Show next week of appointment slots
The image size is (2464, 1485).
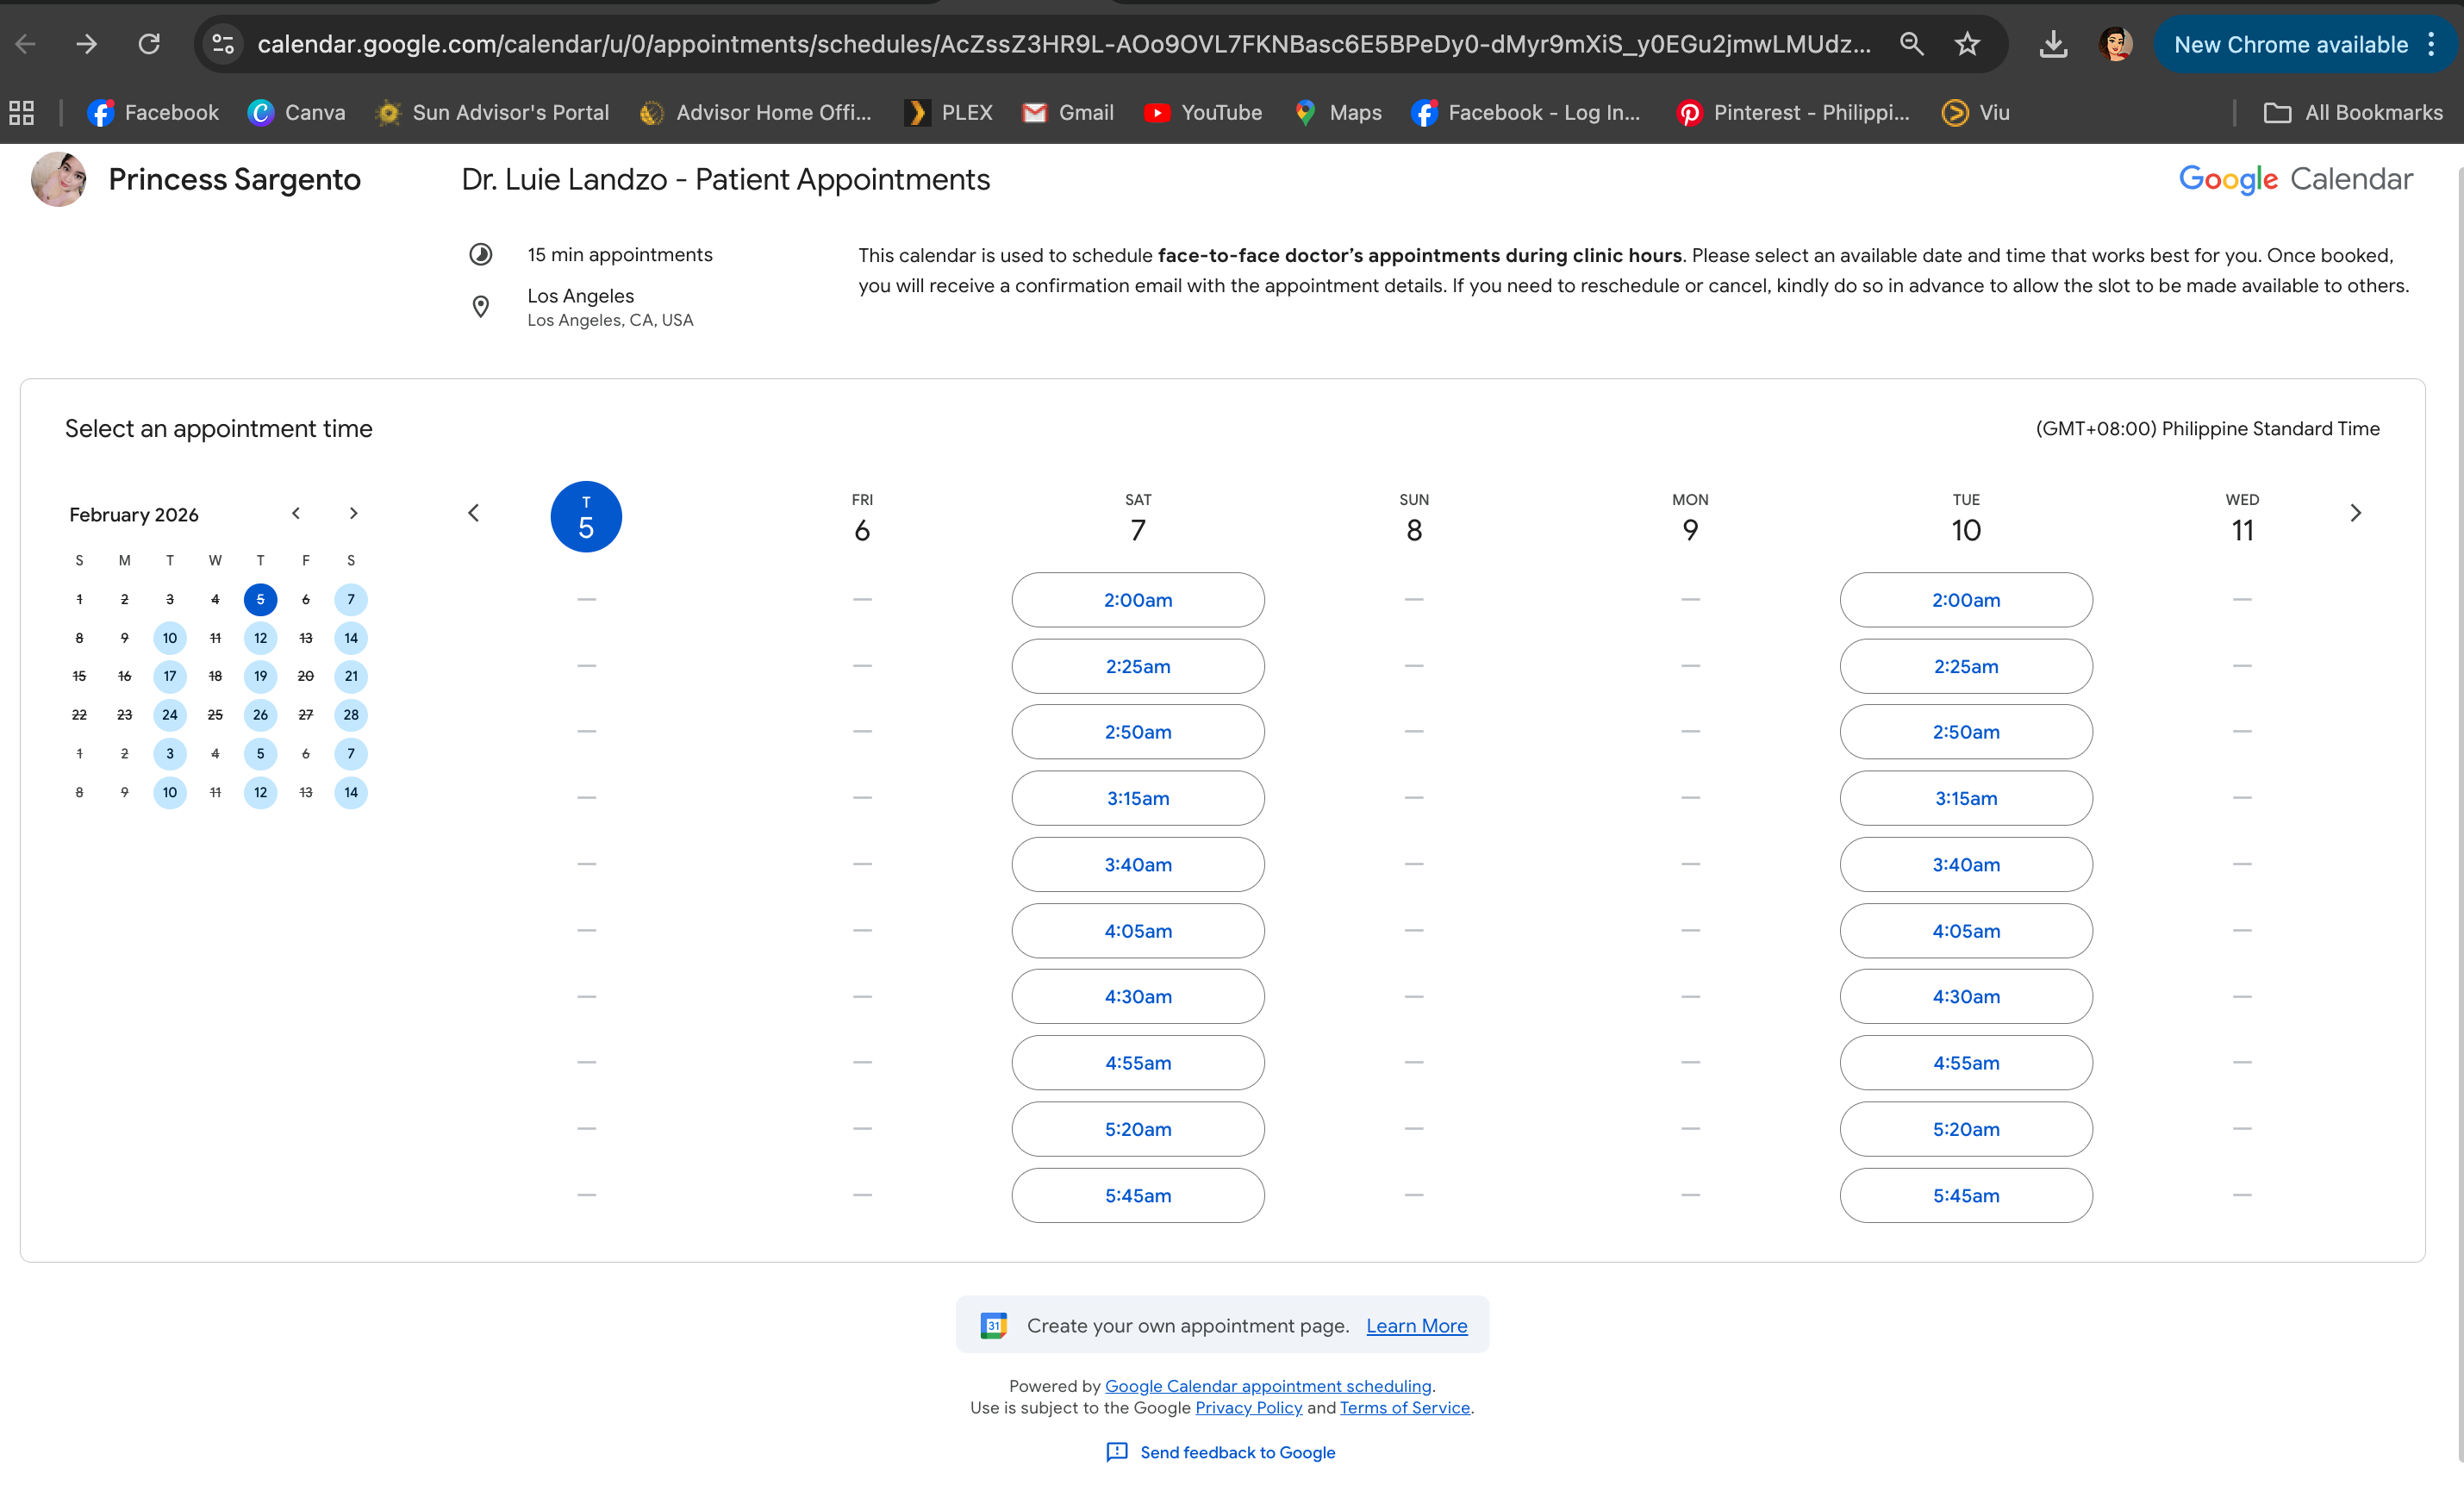tap(2355, 513)
